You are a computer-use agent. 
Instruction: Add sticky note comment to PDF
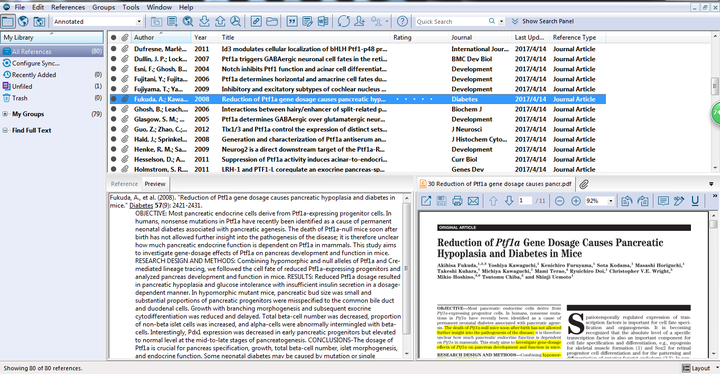tap(663, 201)
